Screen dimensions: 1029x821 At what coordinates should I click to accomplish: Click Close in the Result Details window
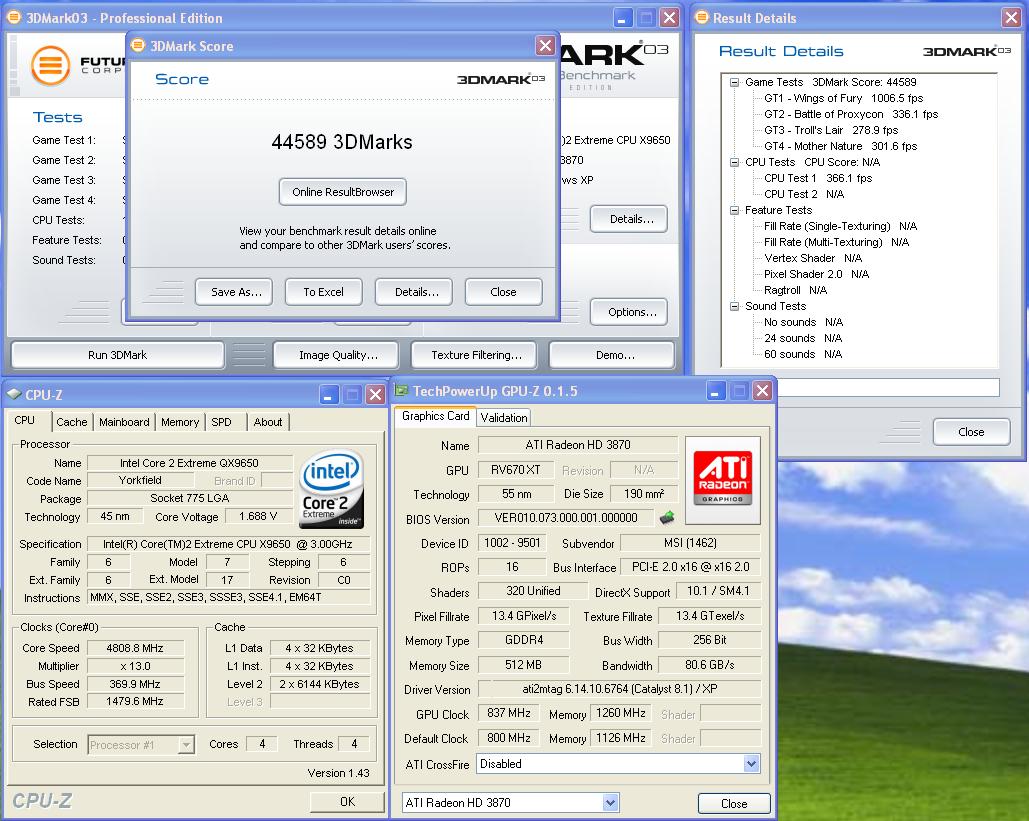point(971,432)
